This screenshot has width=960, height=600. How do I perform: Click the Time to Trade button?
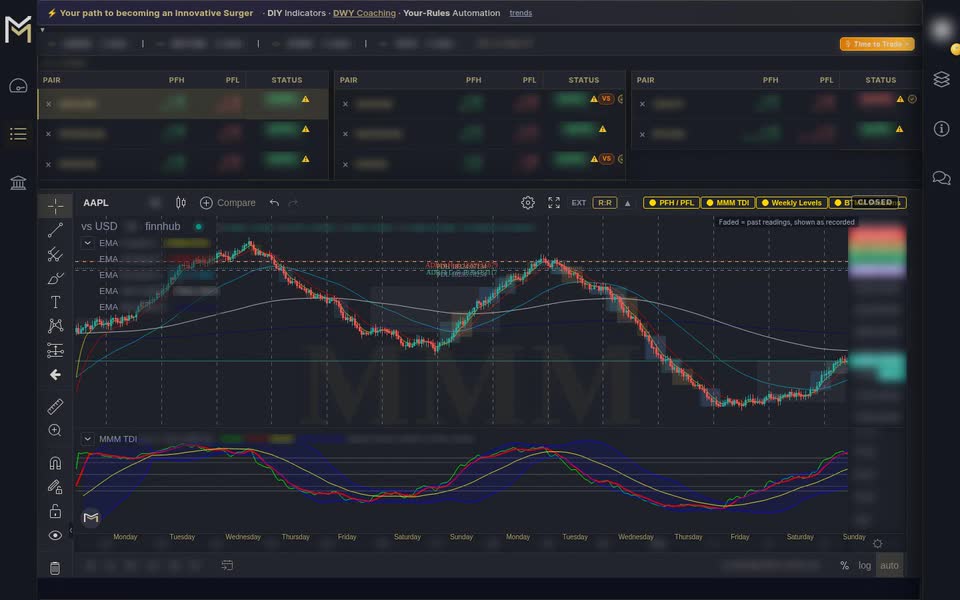[877, 43]
